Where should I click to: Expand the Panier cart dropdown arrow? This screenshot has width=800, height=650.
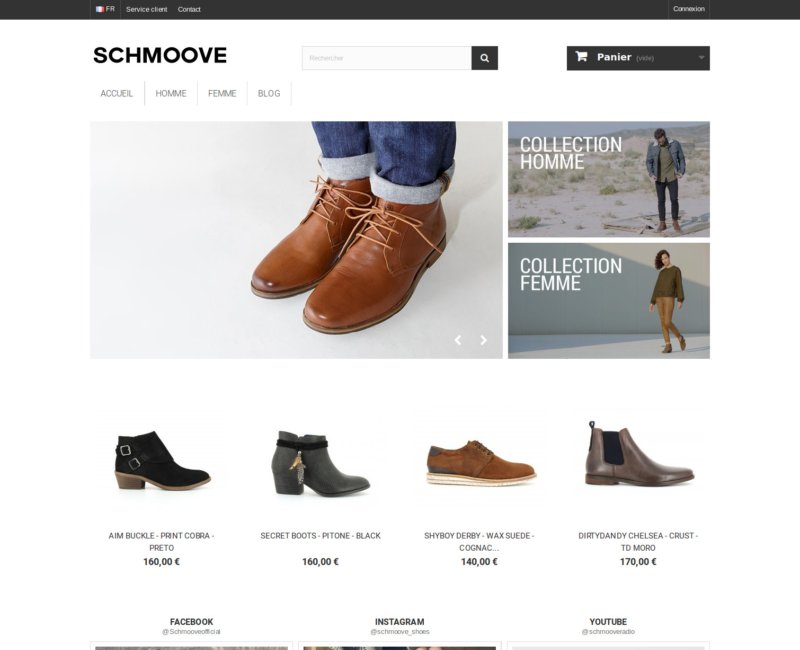pos(702,57)
